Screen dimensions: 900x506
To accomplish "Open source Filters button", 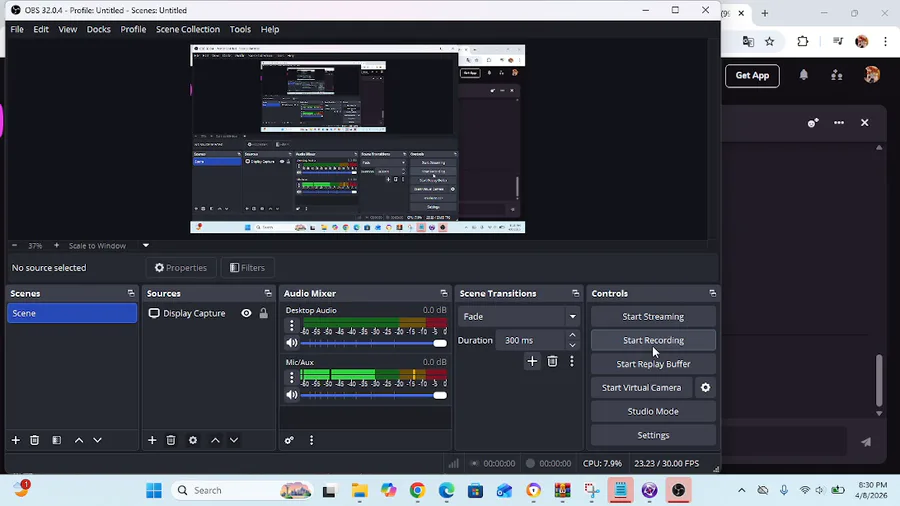I will click(x=247, y=268).
